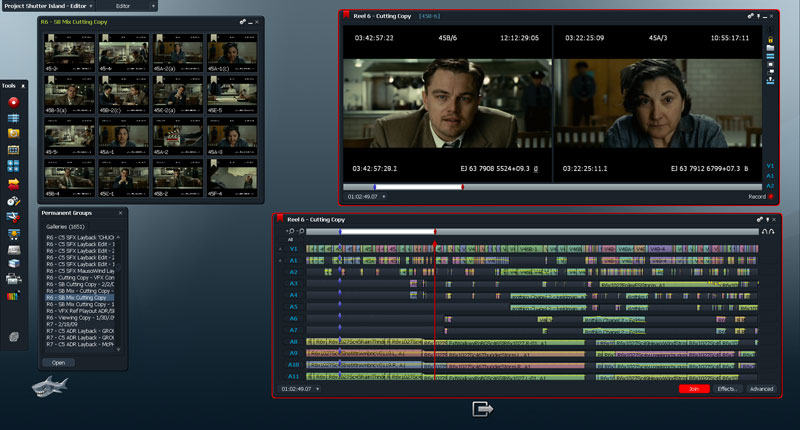Click the exit project door icon

(x=484, y=409)
